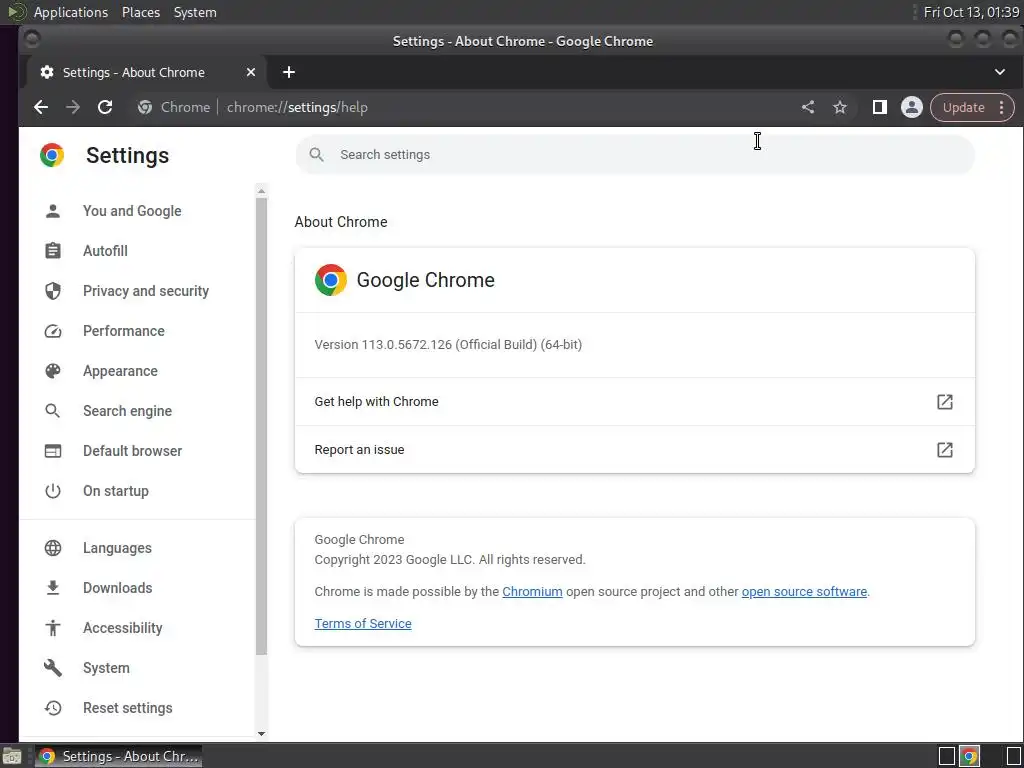Click the Get help with Chrome row
Screen dimensions: 1024x768
click(635, 402)
